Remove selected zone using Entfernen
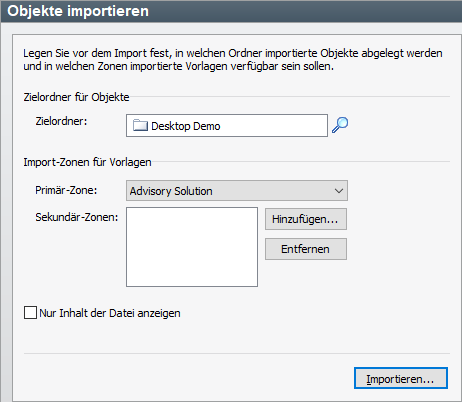 point(306,249)
